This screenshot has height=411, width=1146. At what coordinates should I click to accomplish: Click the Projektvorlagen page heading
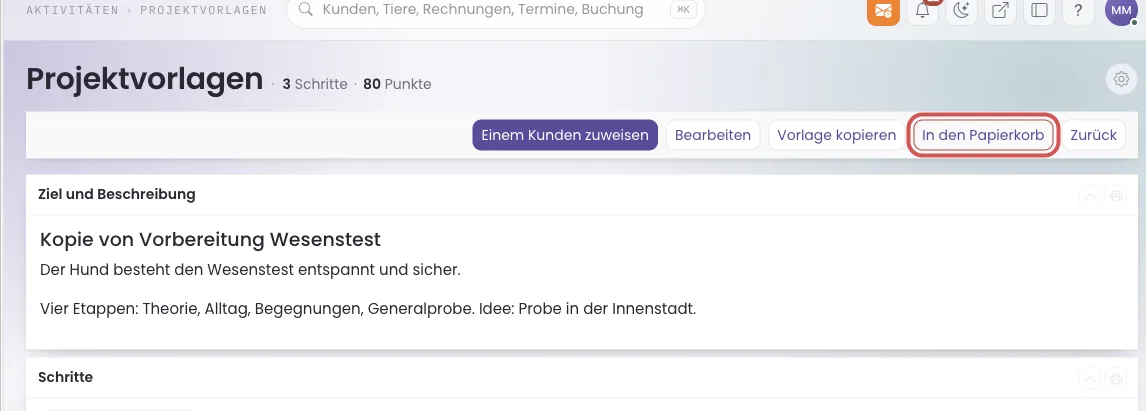[x=145, y=79]
